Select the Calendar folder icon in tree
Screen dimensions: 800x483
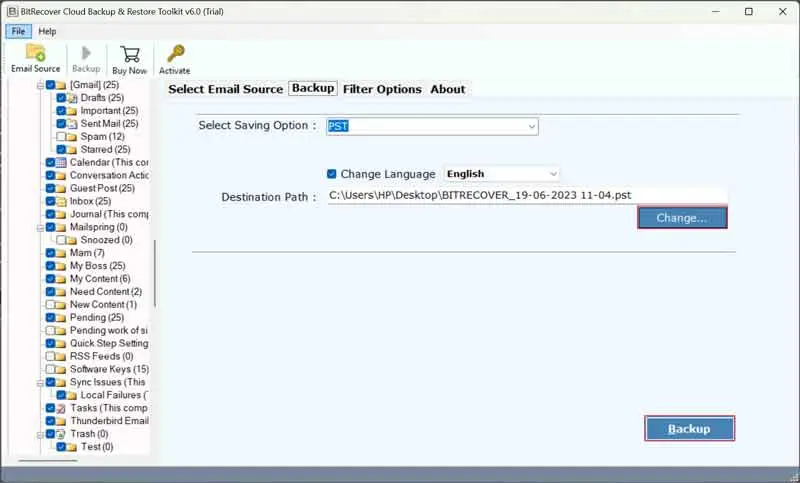[62, 162]
